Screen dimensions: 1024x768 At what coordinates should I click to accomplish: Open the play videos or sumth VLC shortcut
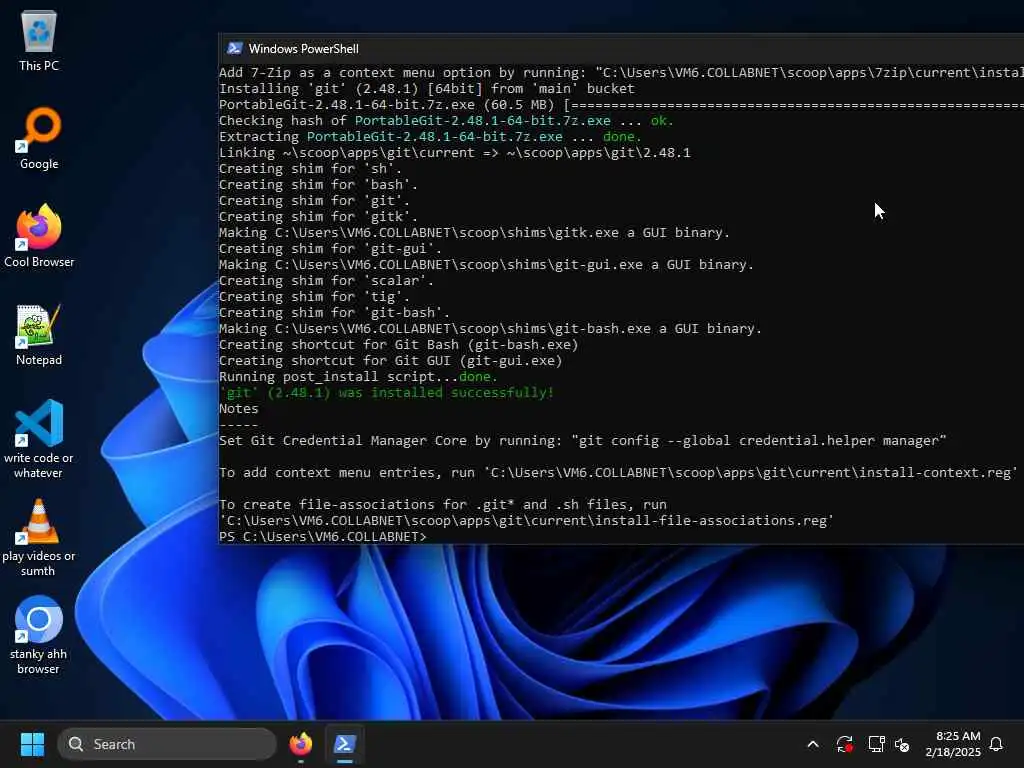coord(39,537)
